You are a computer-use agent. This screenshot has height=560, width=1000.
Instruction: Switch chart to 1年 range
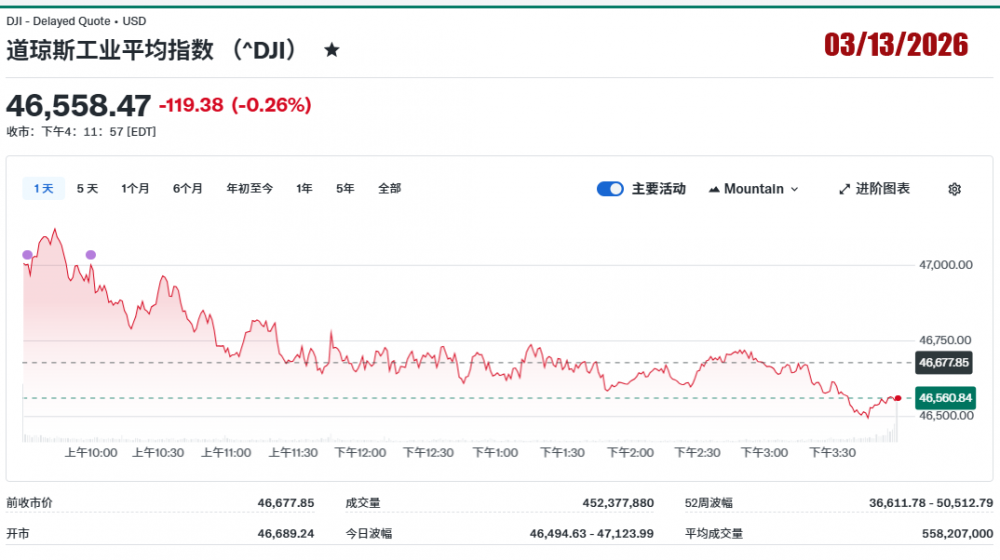click(304, 188)
